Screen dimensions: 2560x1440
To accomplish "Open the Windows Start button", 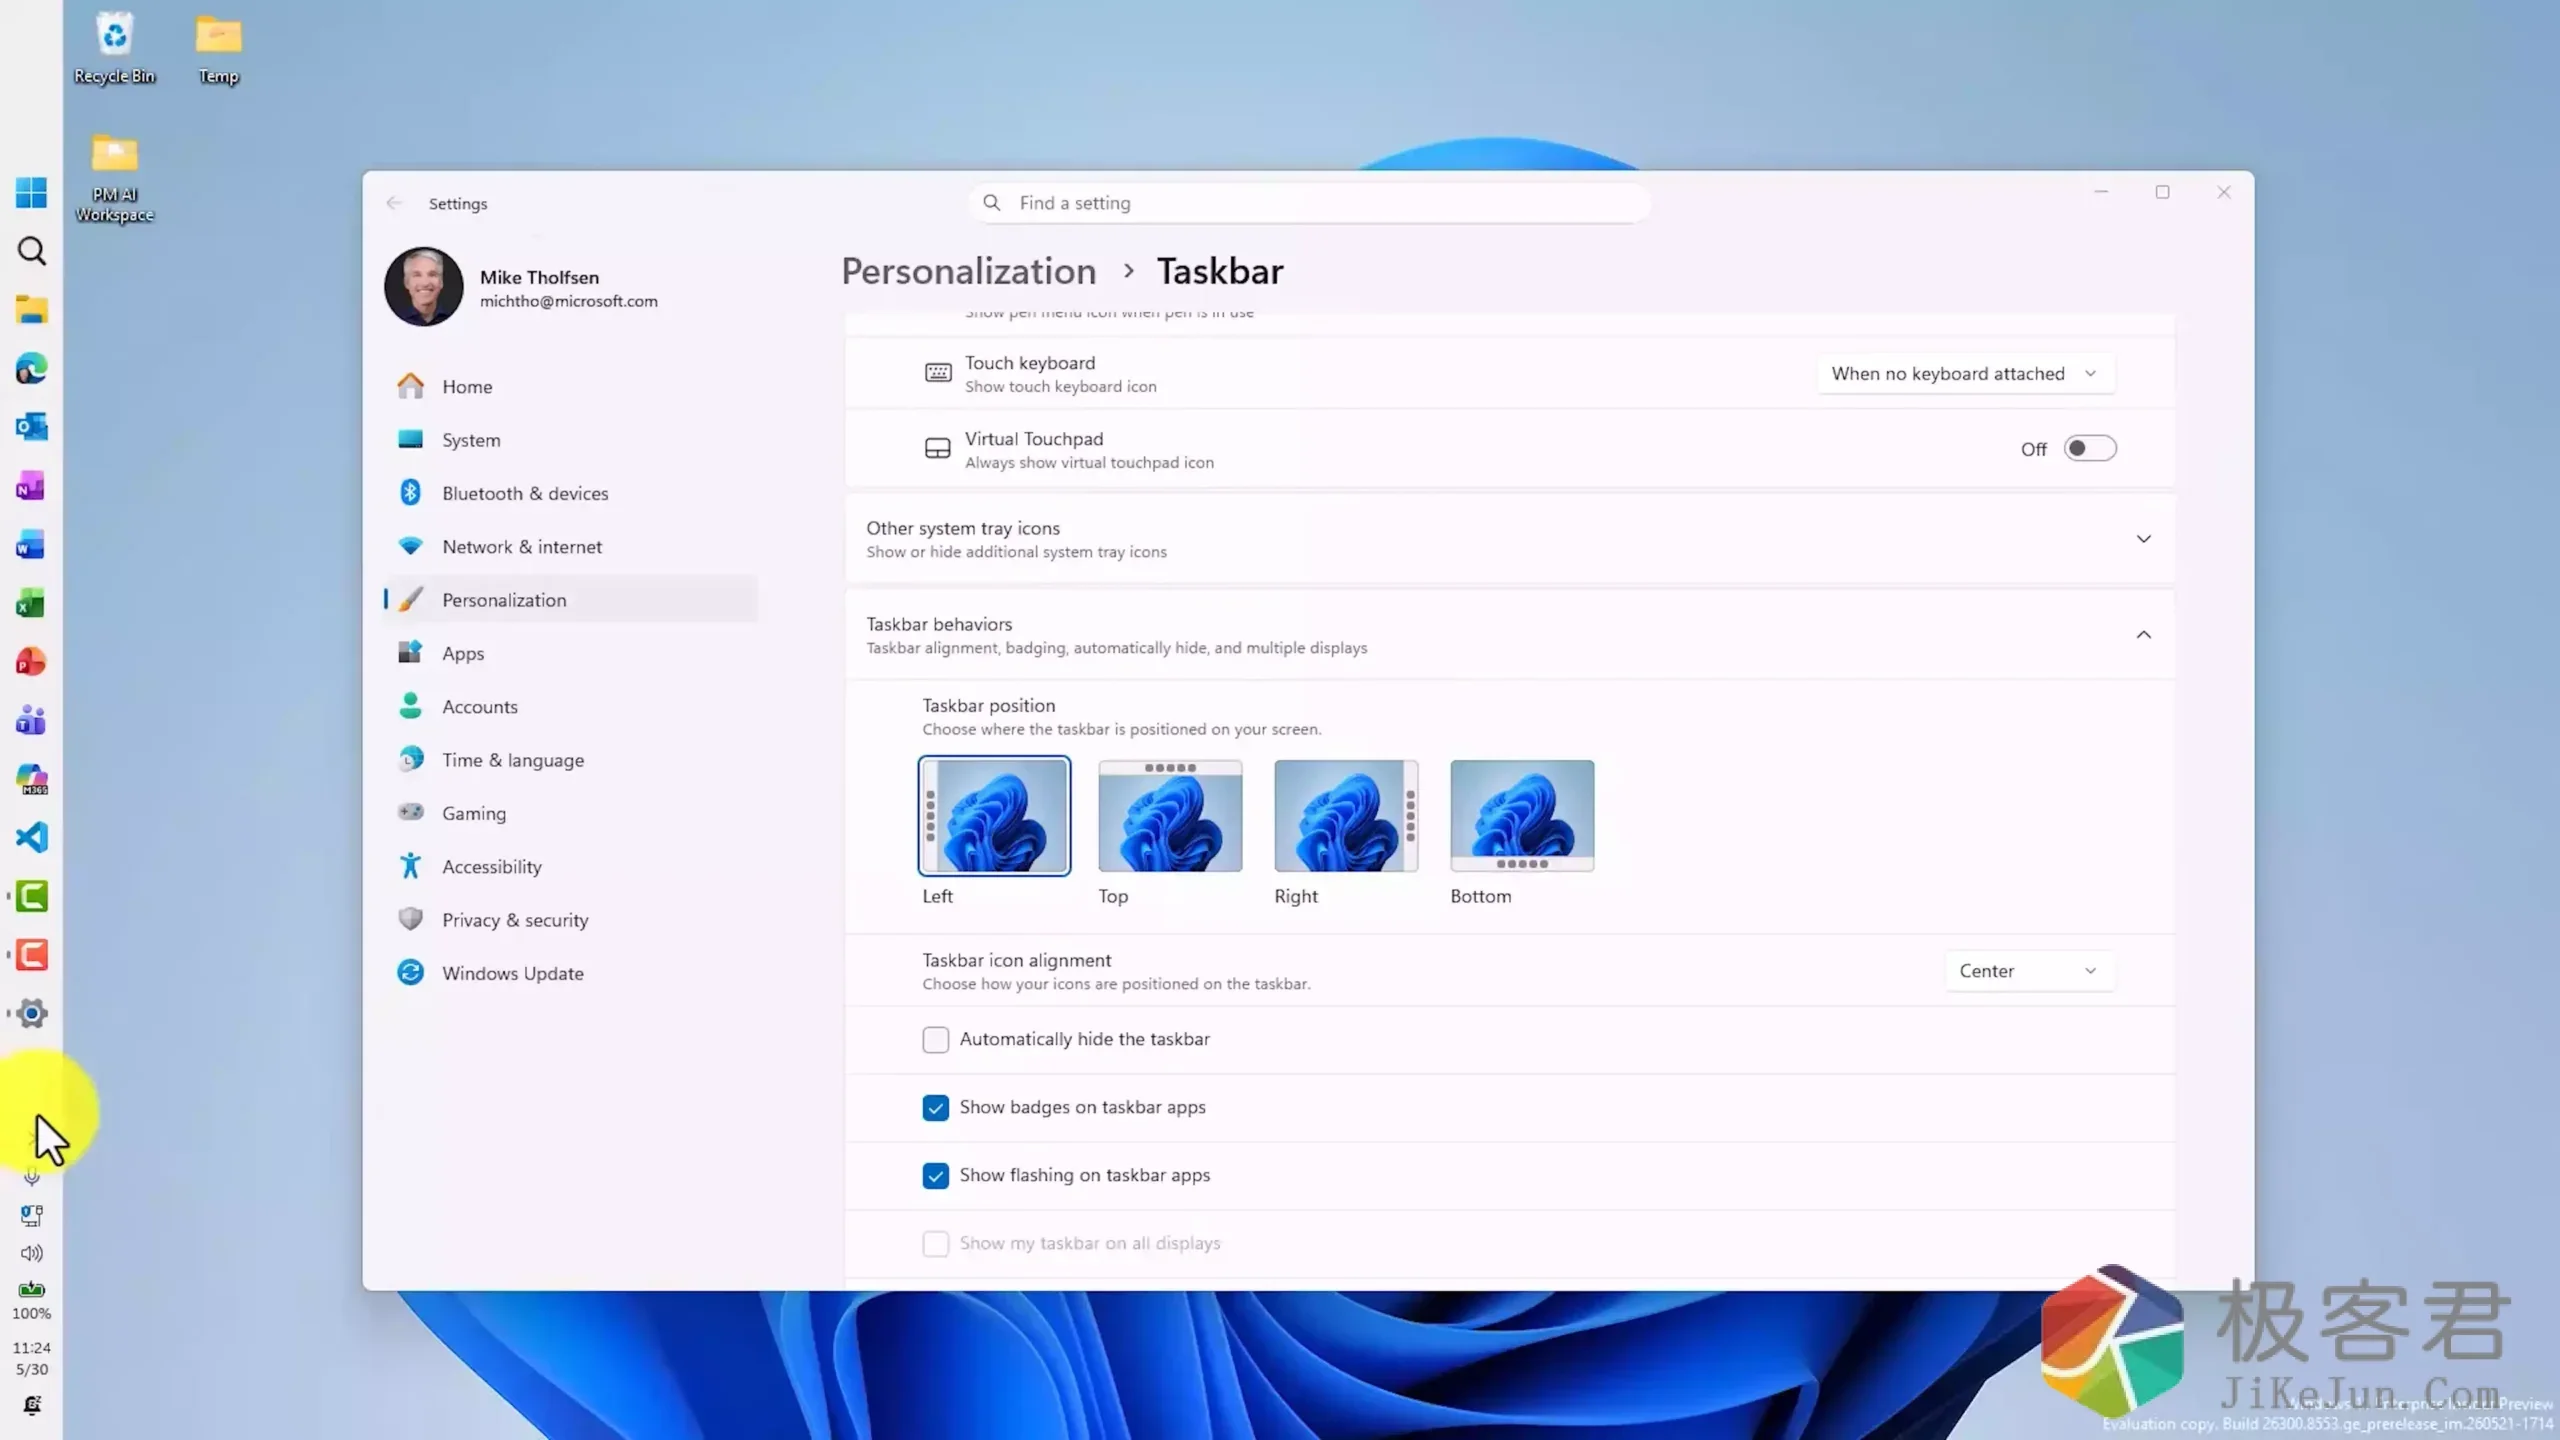I will tap(31, 192).
